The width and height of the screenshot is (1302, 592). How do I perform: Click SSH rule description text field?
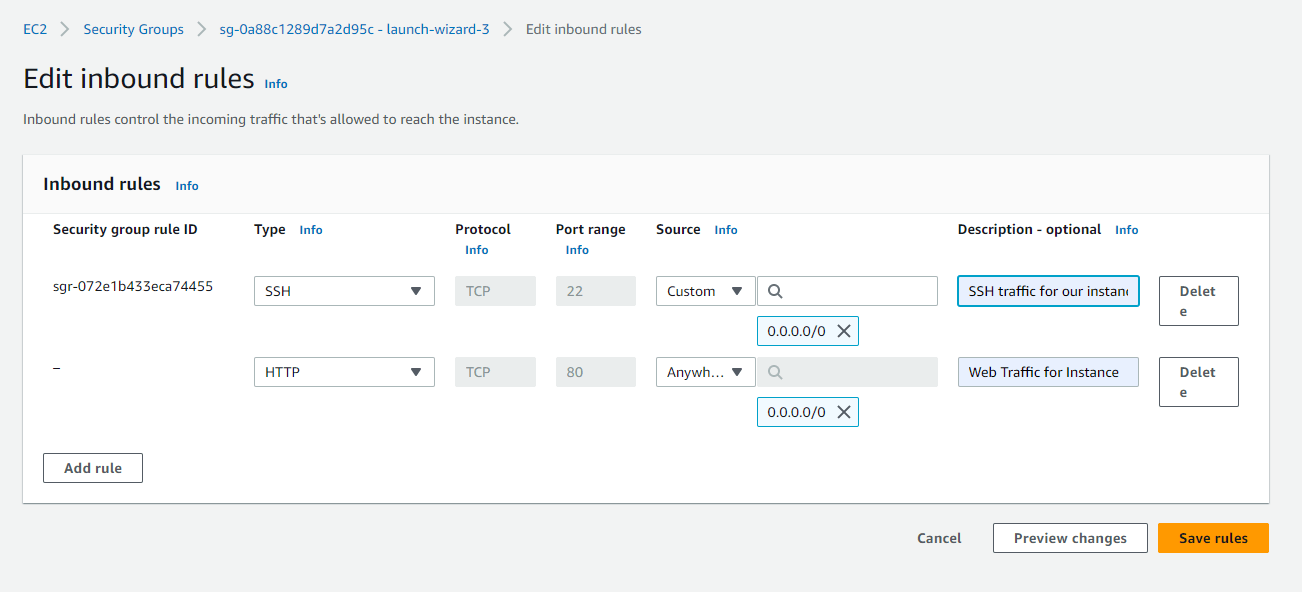pos(1048,291)
